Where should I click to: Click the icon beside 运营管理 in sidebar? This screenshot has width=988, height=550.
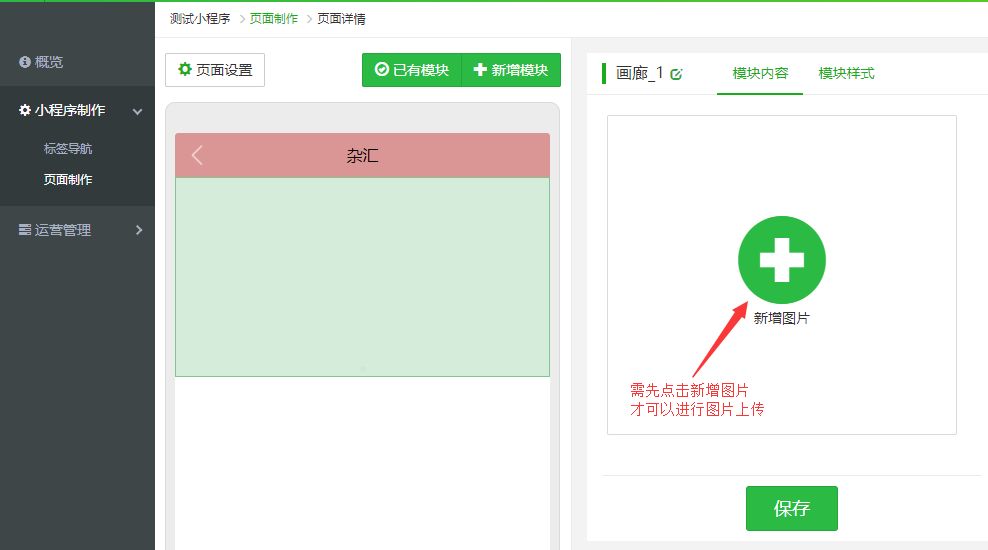25,230
